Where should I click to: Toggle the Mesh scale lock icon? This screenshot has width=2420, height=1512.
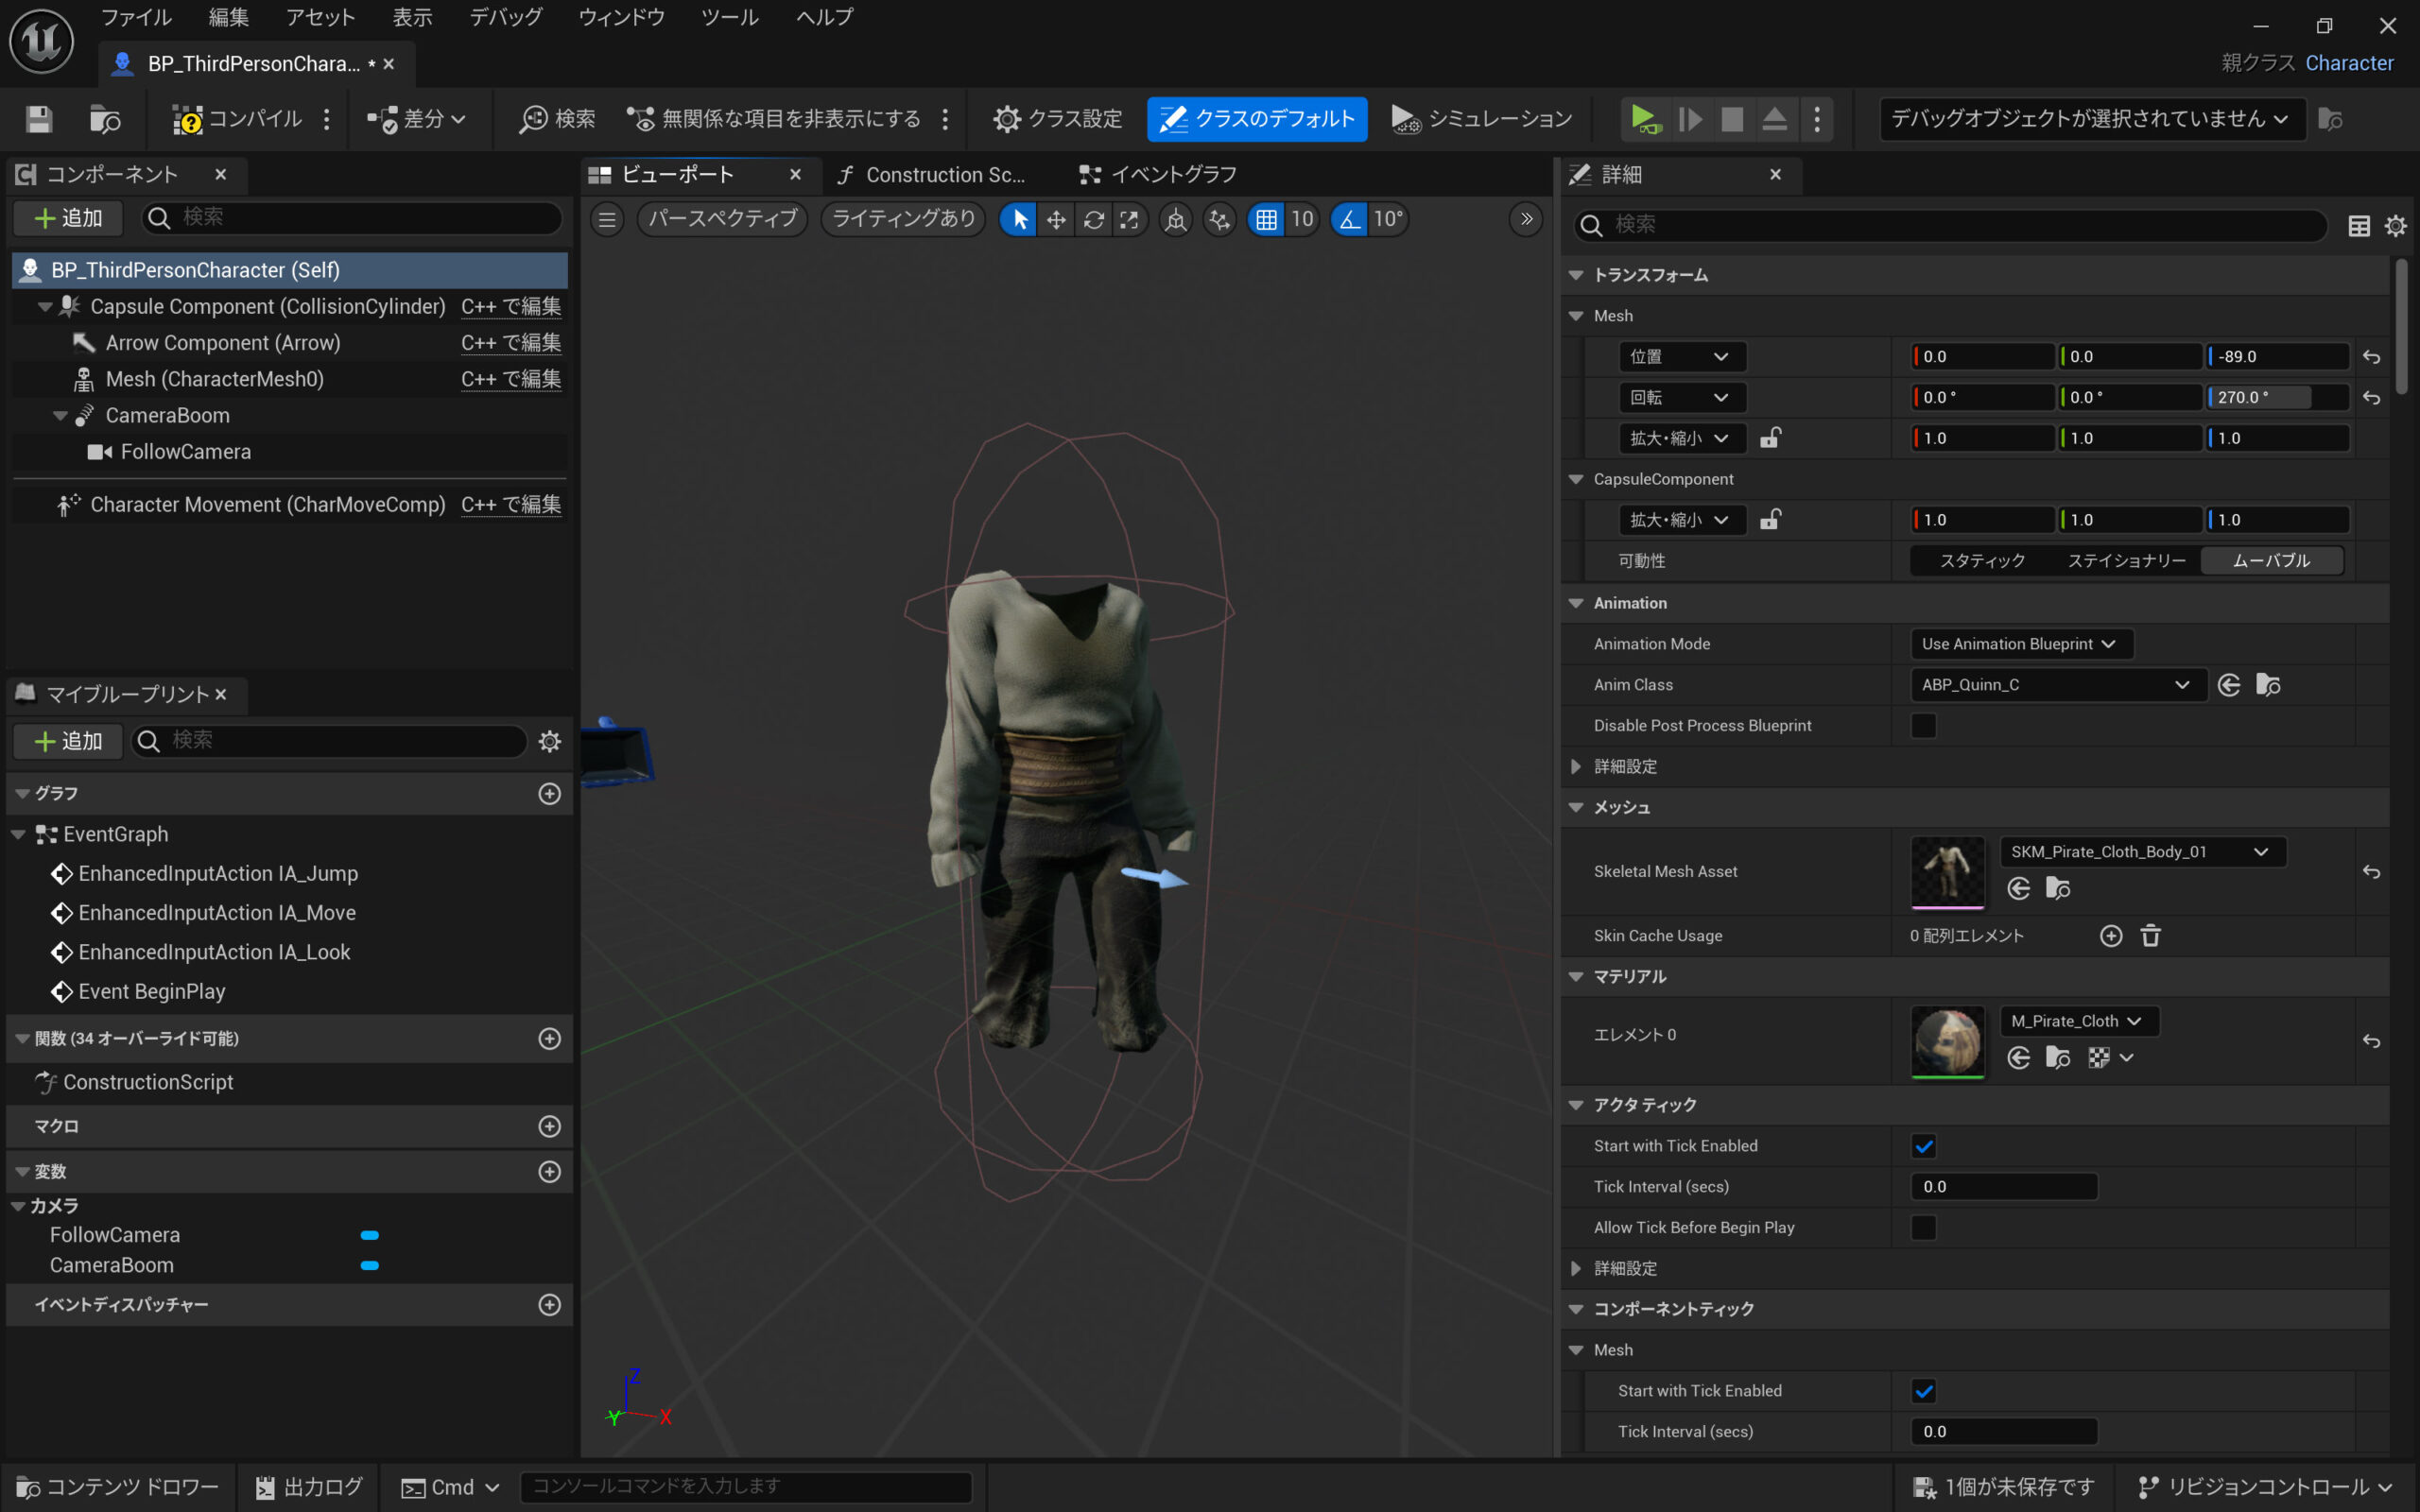coord(1770,438)
